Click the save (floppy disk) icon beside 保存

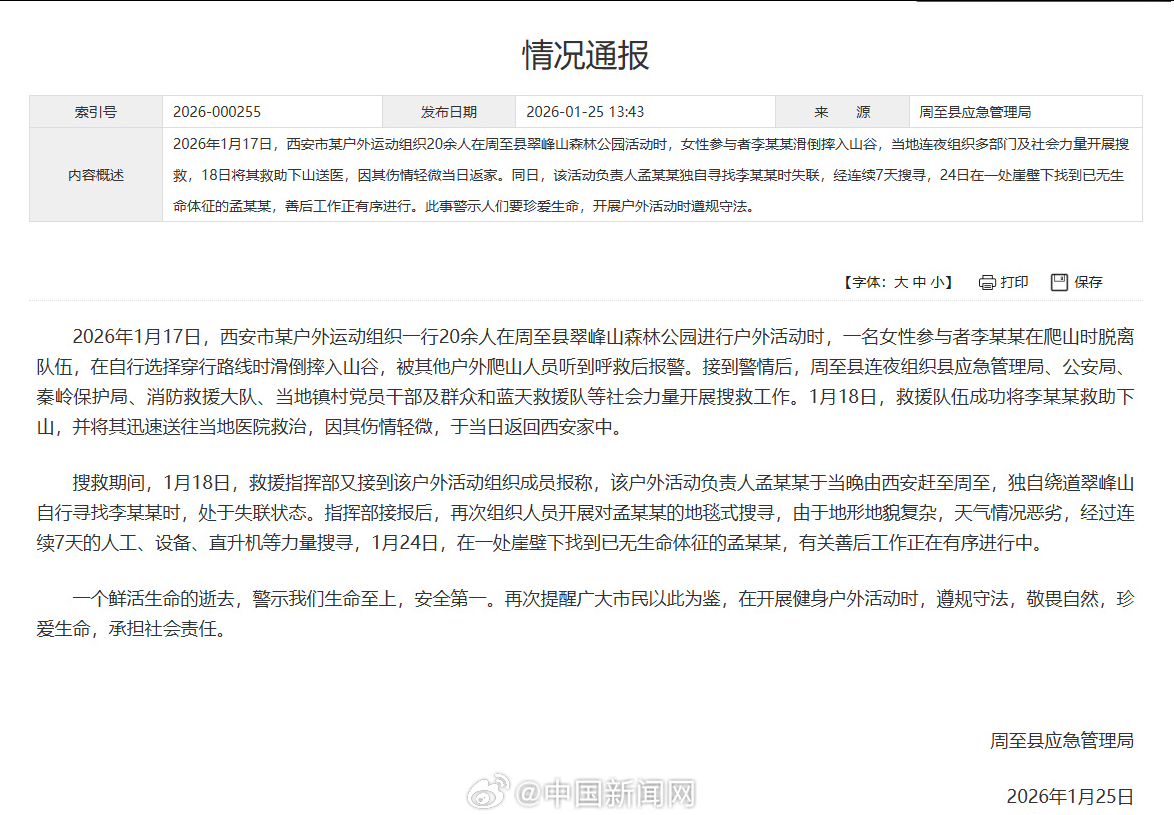(1059, 282)
